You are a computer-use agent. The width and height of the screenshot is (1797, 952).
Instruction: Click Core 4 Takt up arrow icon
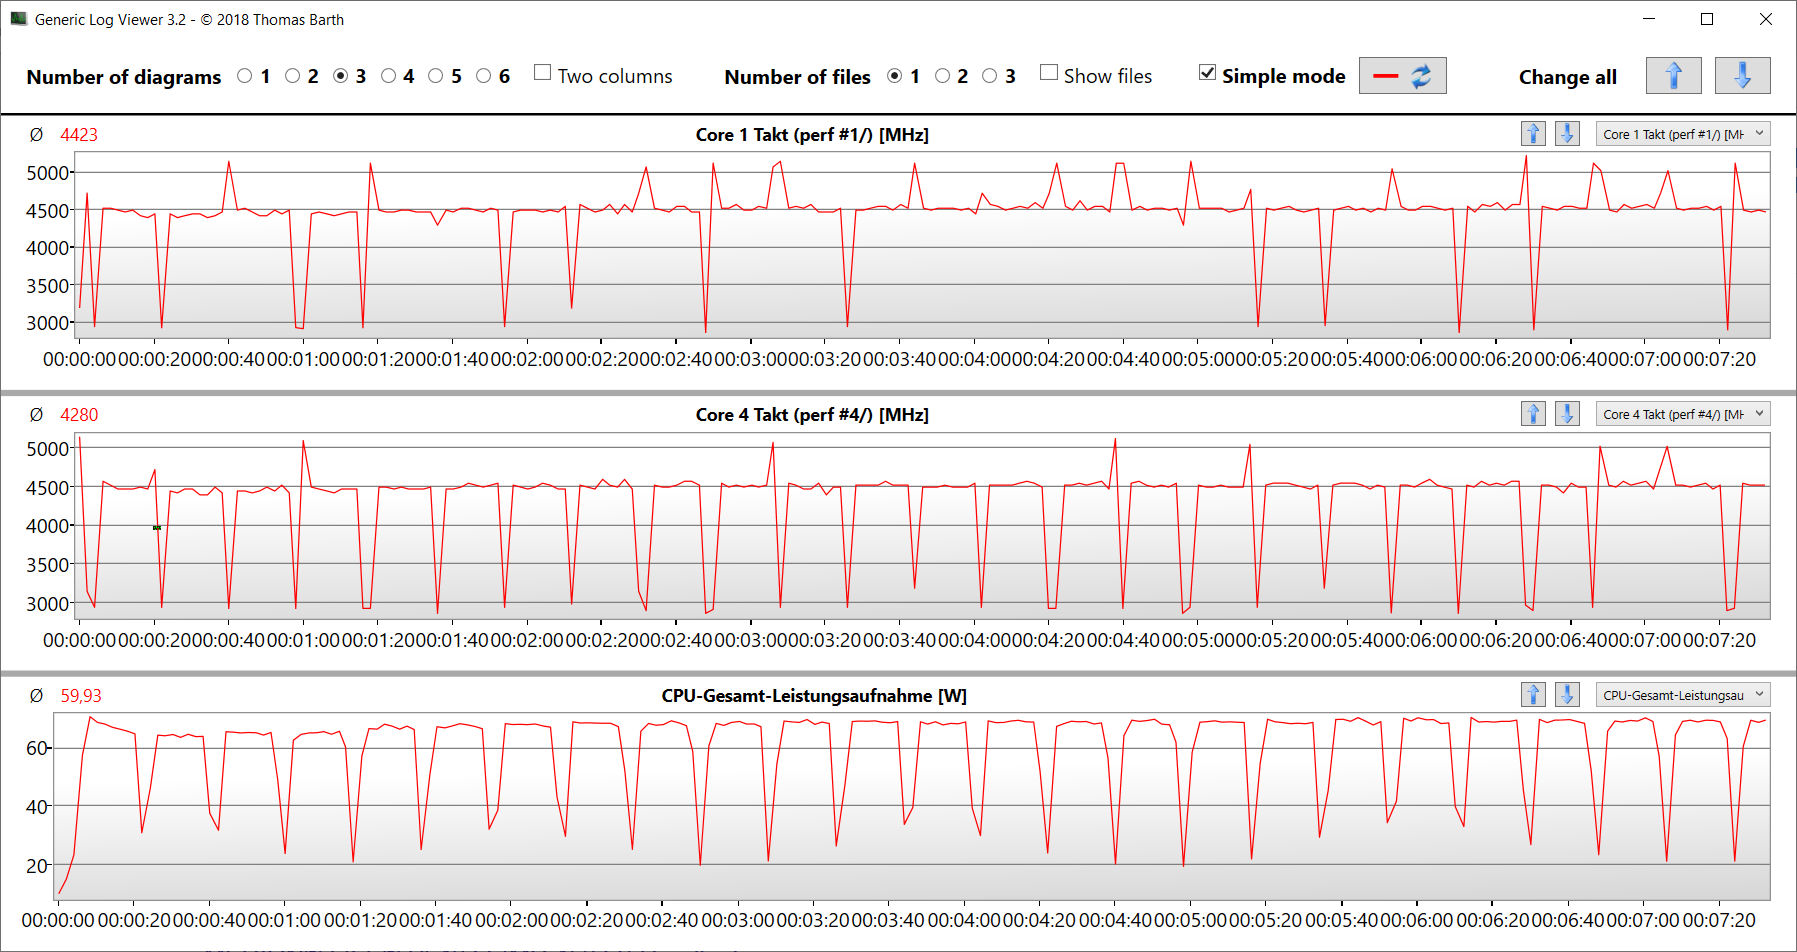click(1533, 414)
